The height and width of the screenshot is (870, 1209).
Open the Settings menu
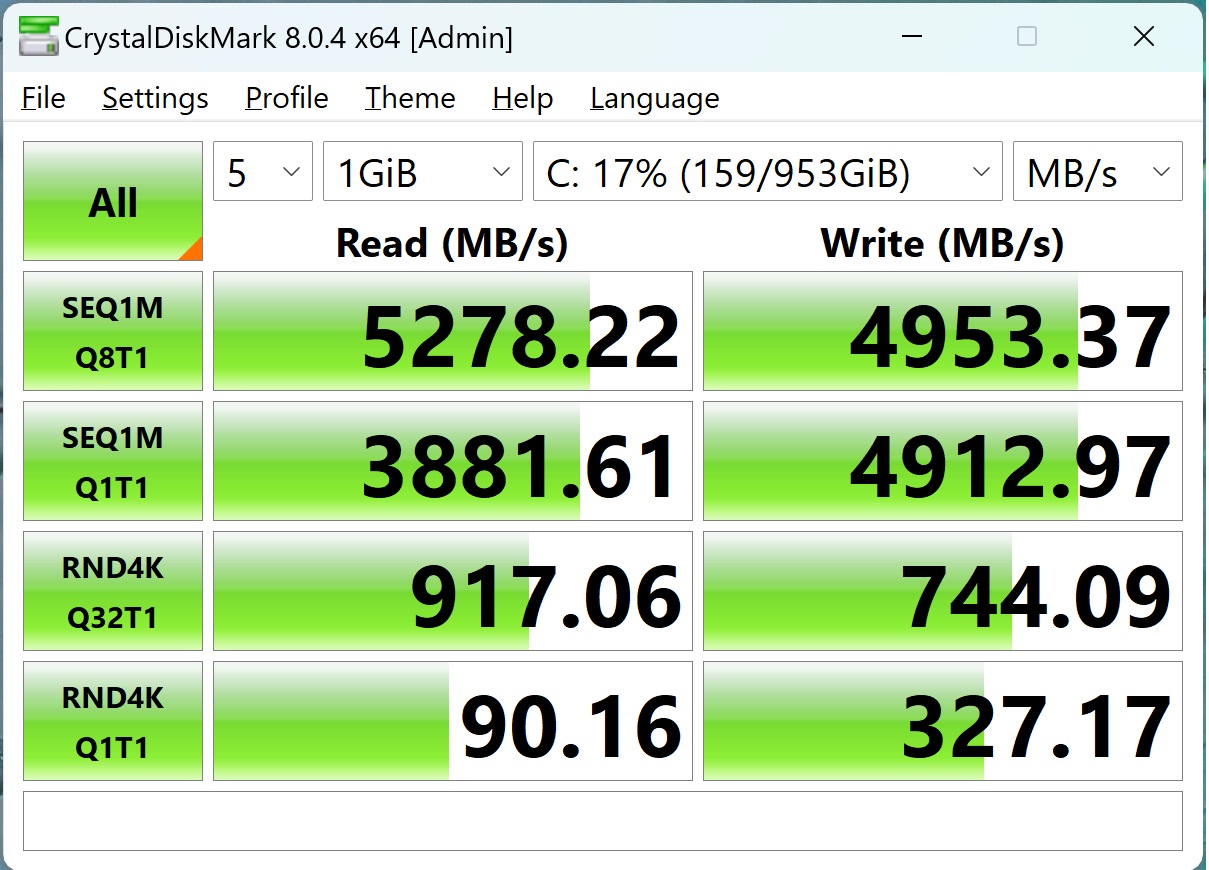[155, 98]
